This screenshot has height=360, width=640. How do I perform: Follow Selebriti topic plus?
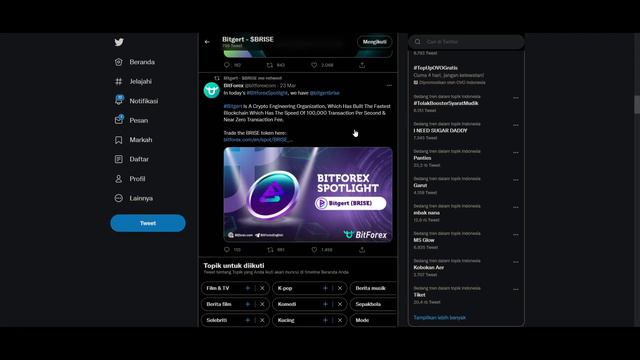[x=247, y=320]
